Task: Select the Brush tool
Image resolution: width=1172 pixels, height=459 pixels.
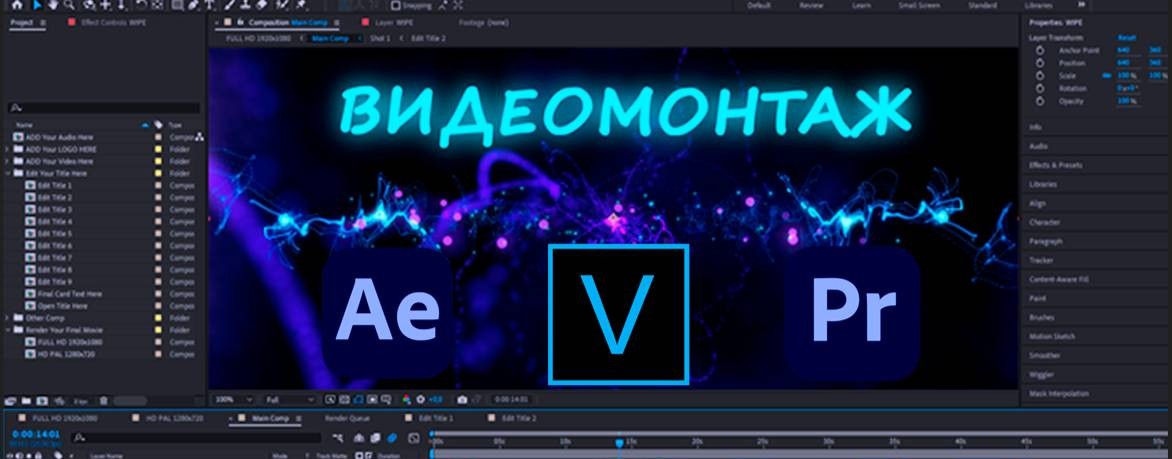Action: [x=230, y=4]
